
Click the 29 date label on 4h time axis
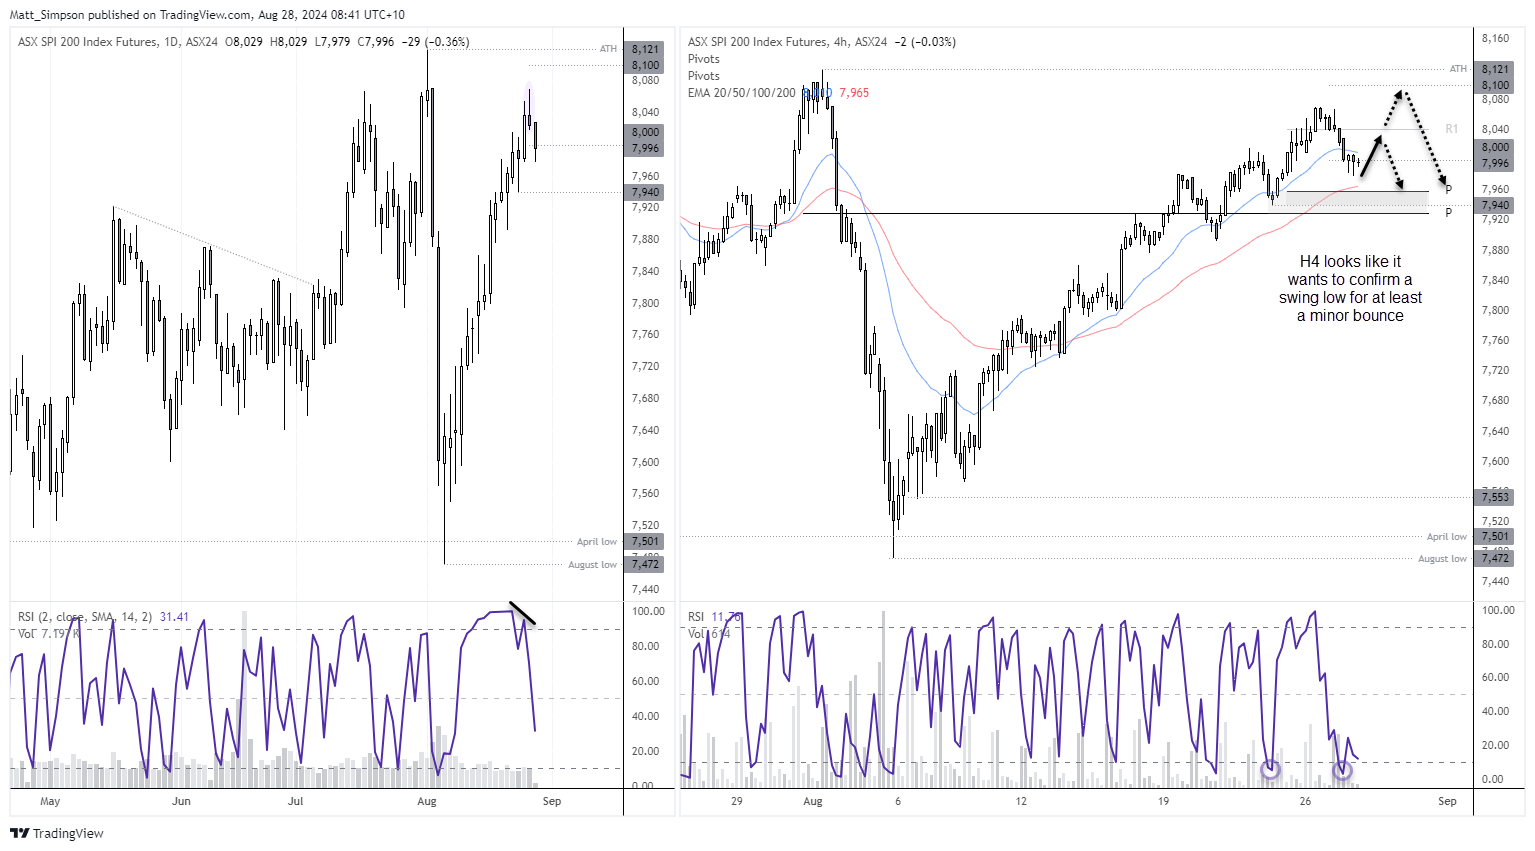click(737, 801)
